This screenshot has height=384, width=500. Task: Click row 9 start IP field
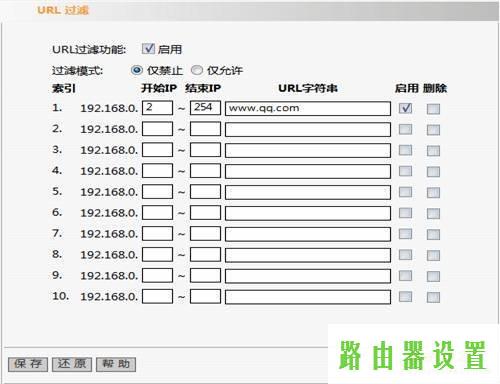click(x=157, y=276)
